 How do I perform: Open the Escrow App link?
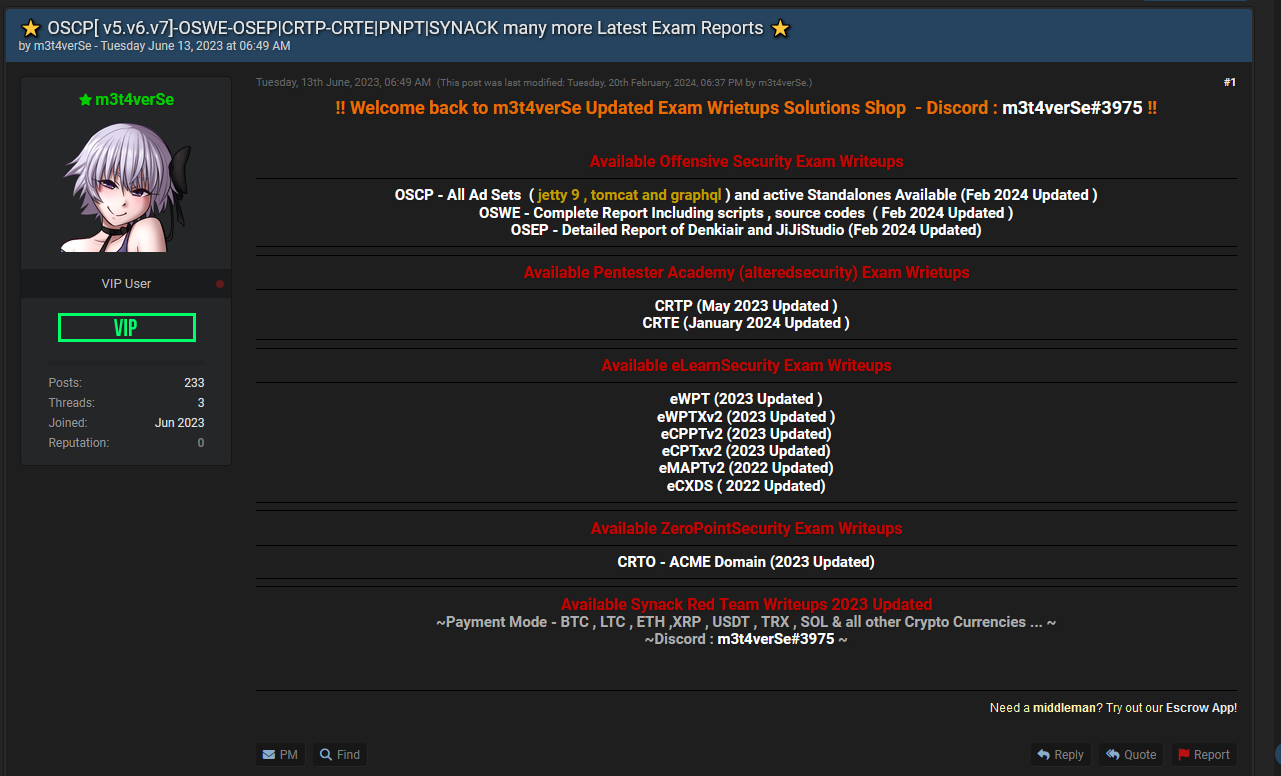[x=1200, y=707]
